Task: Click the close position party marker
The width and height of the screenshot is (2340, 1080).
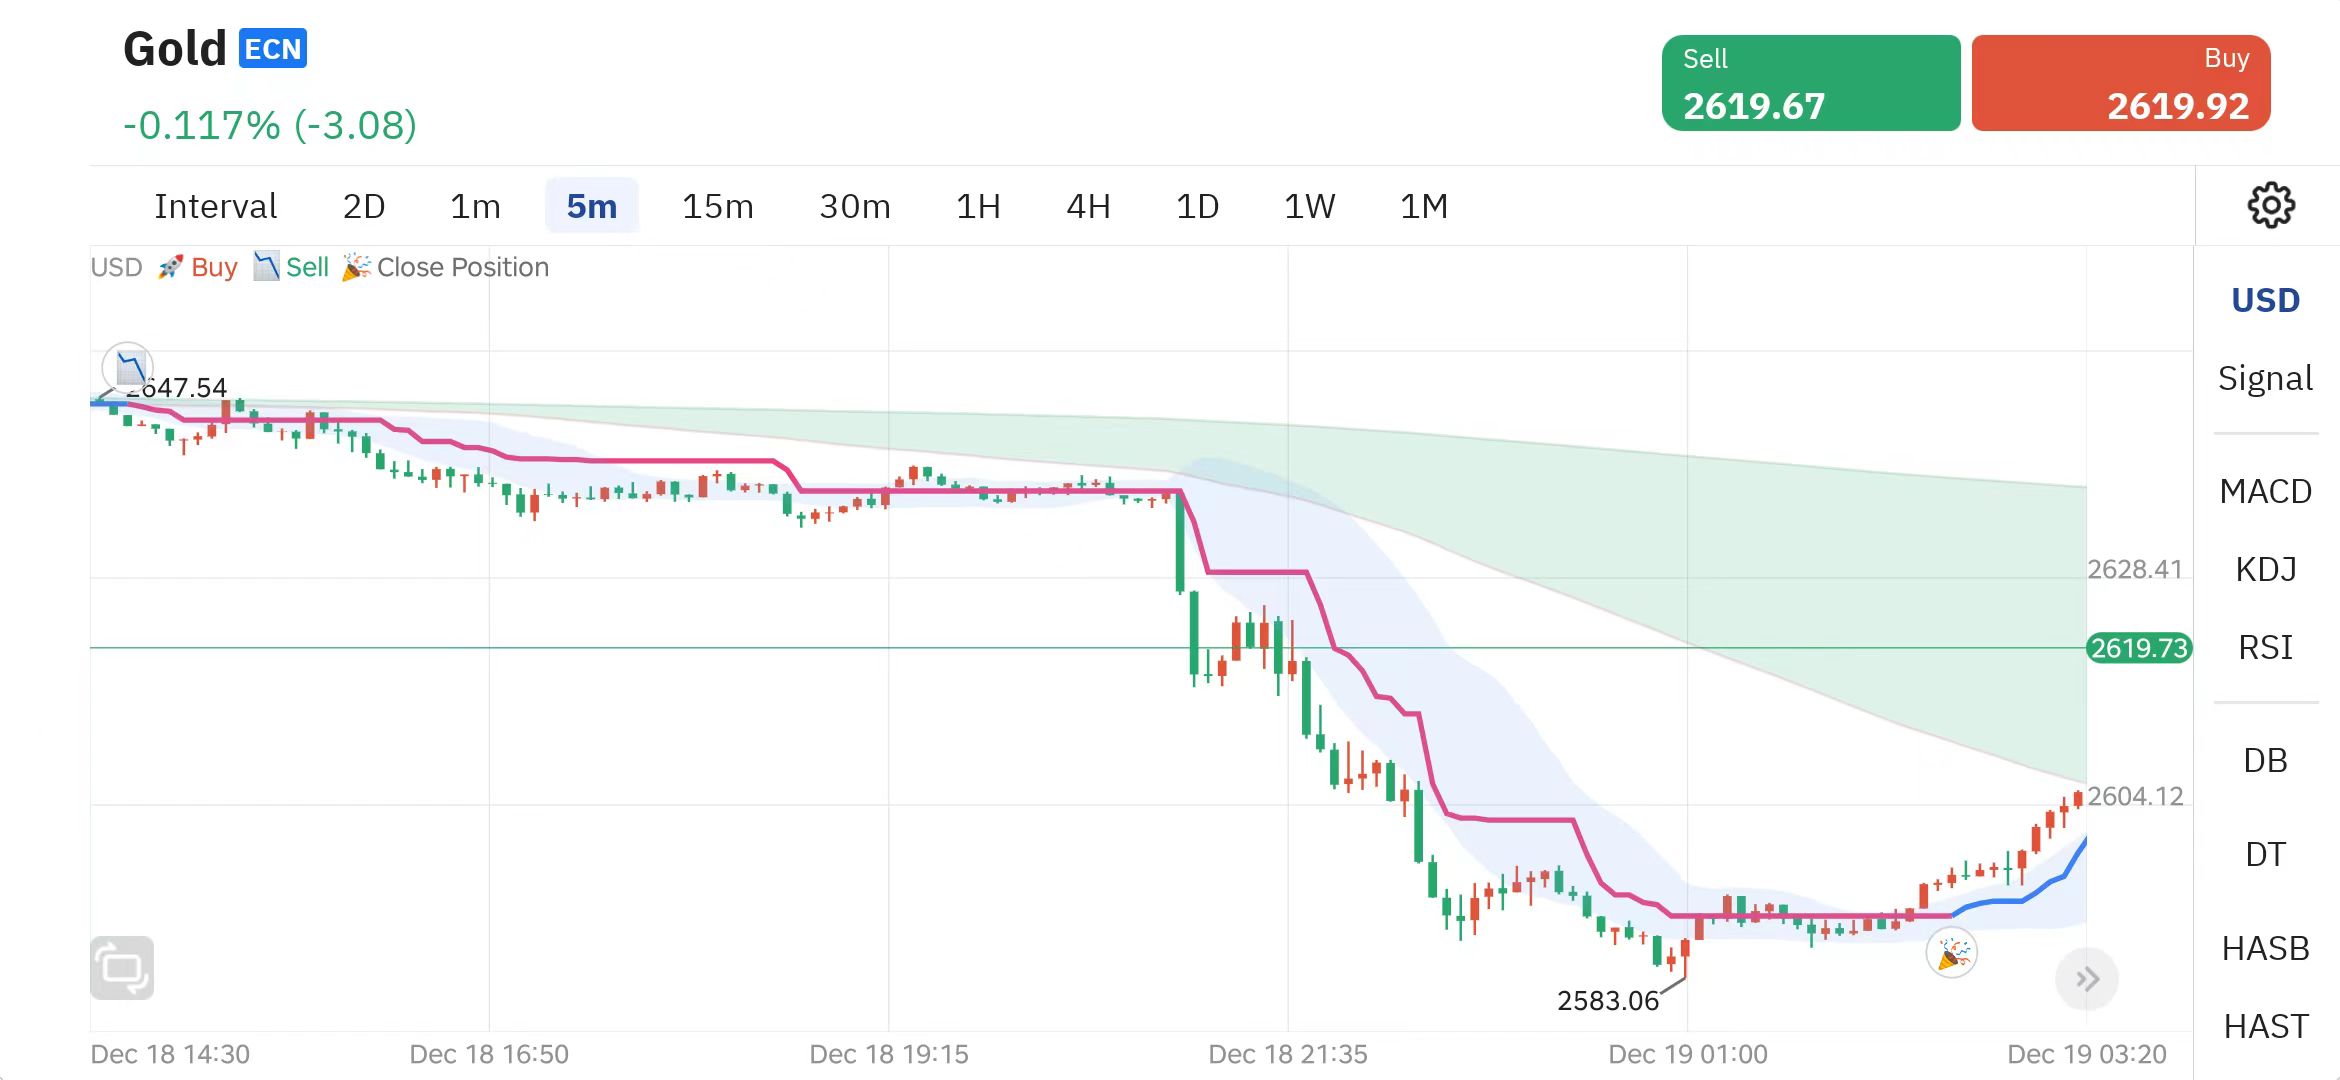Action: (1952, 953)
